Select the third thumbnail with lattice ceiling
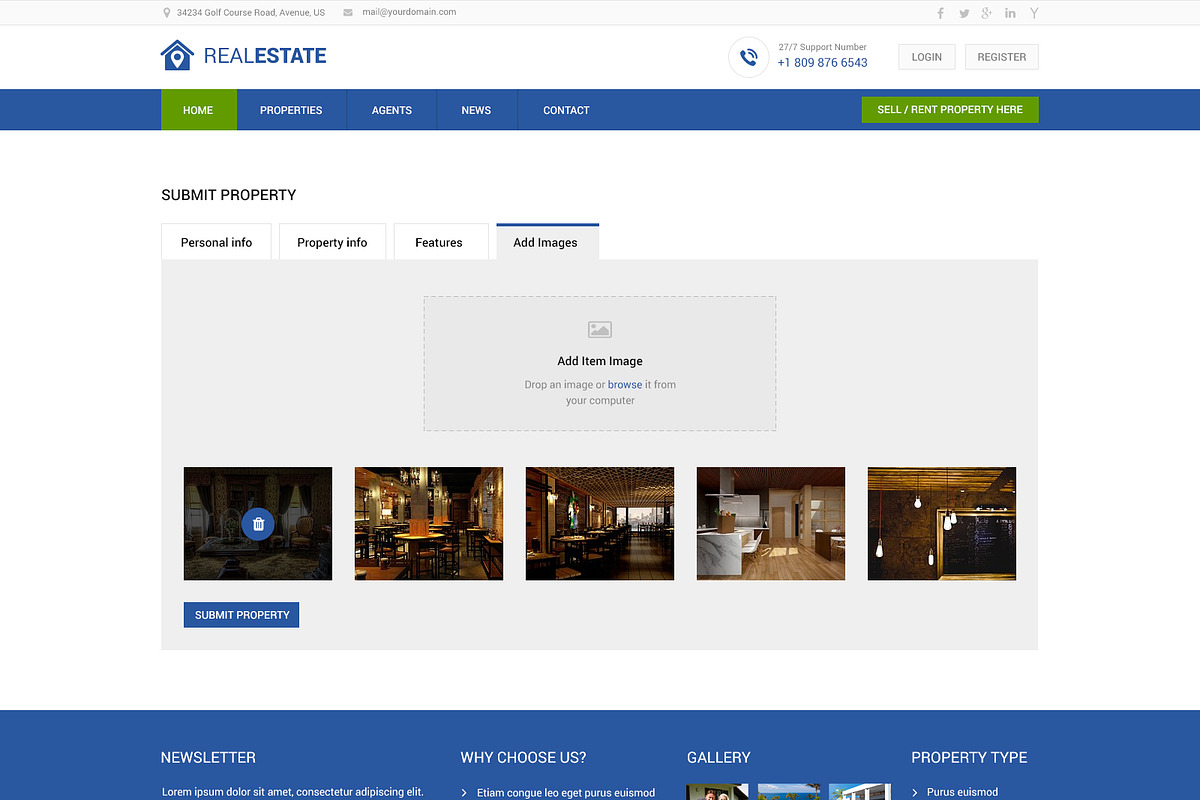1200x800 pixels. pos(600,523)
